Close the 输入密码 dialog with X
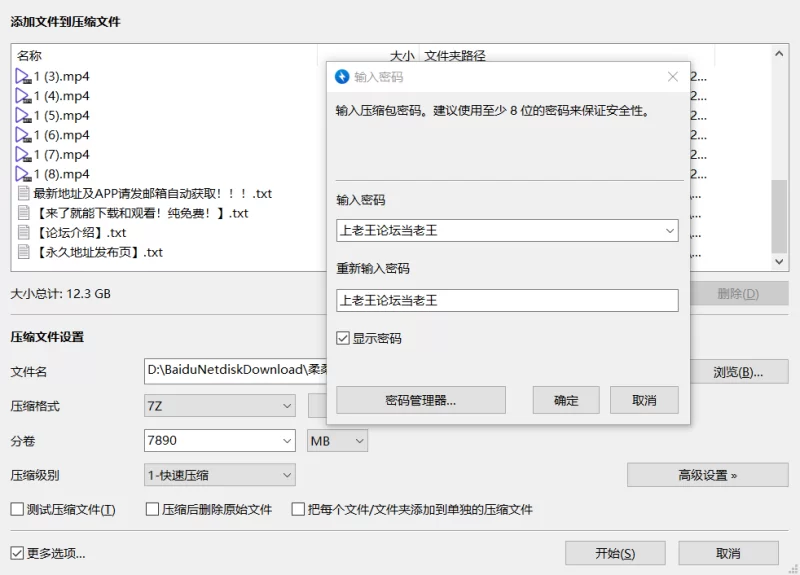This screenshot has height=575, width=800. pyautogui.click(x=672, y=77)
